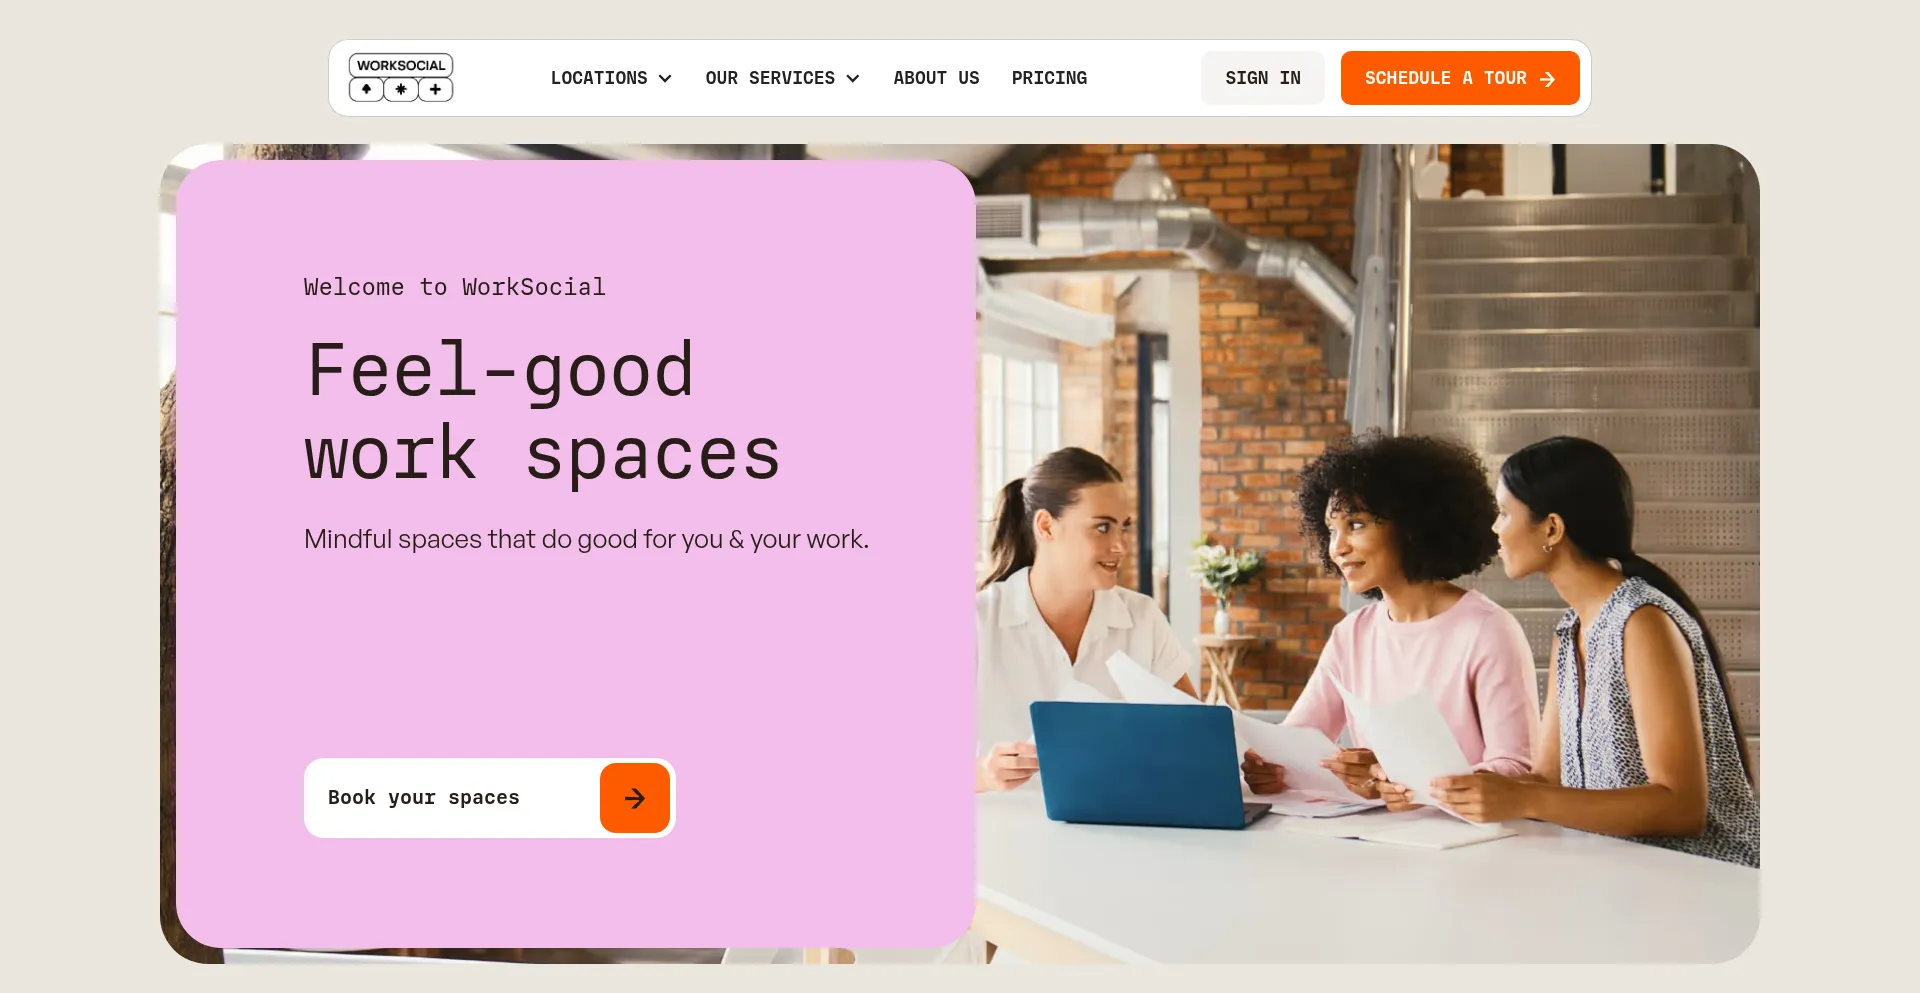Click the spade symbol in the logo

coord(366,90)
